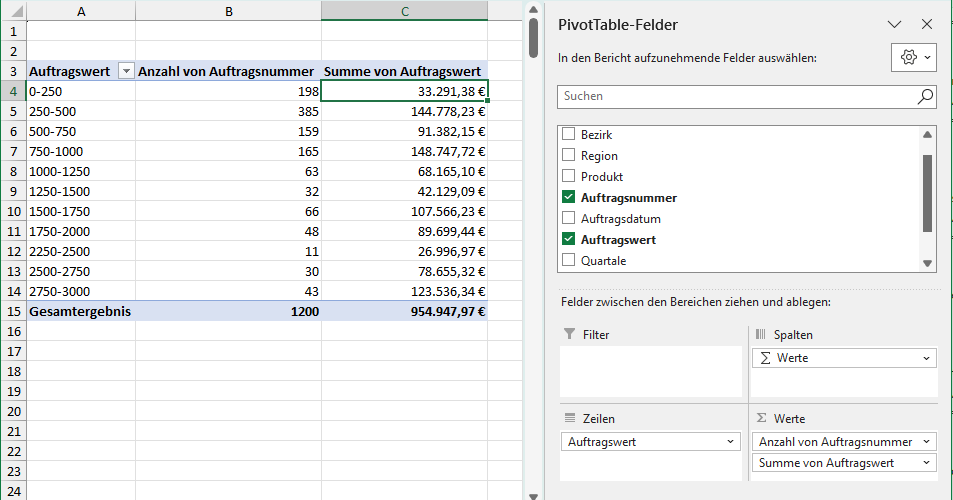
Task: Close the PivotTable-Felder pane
Action: (x=927, y=24)
